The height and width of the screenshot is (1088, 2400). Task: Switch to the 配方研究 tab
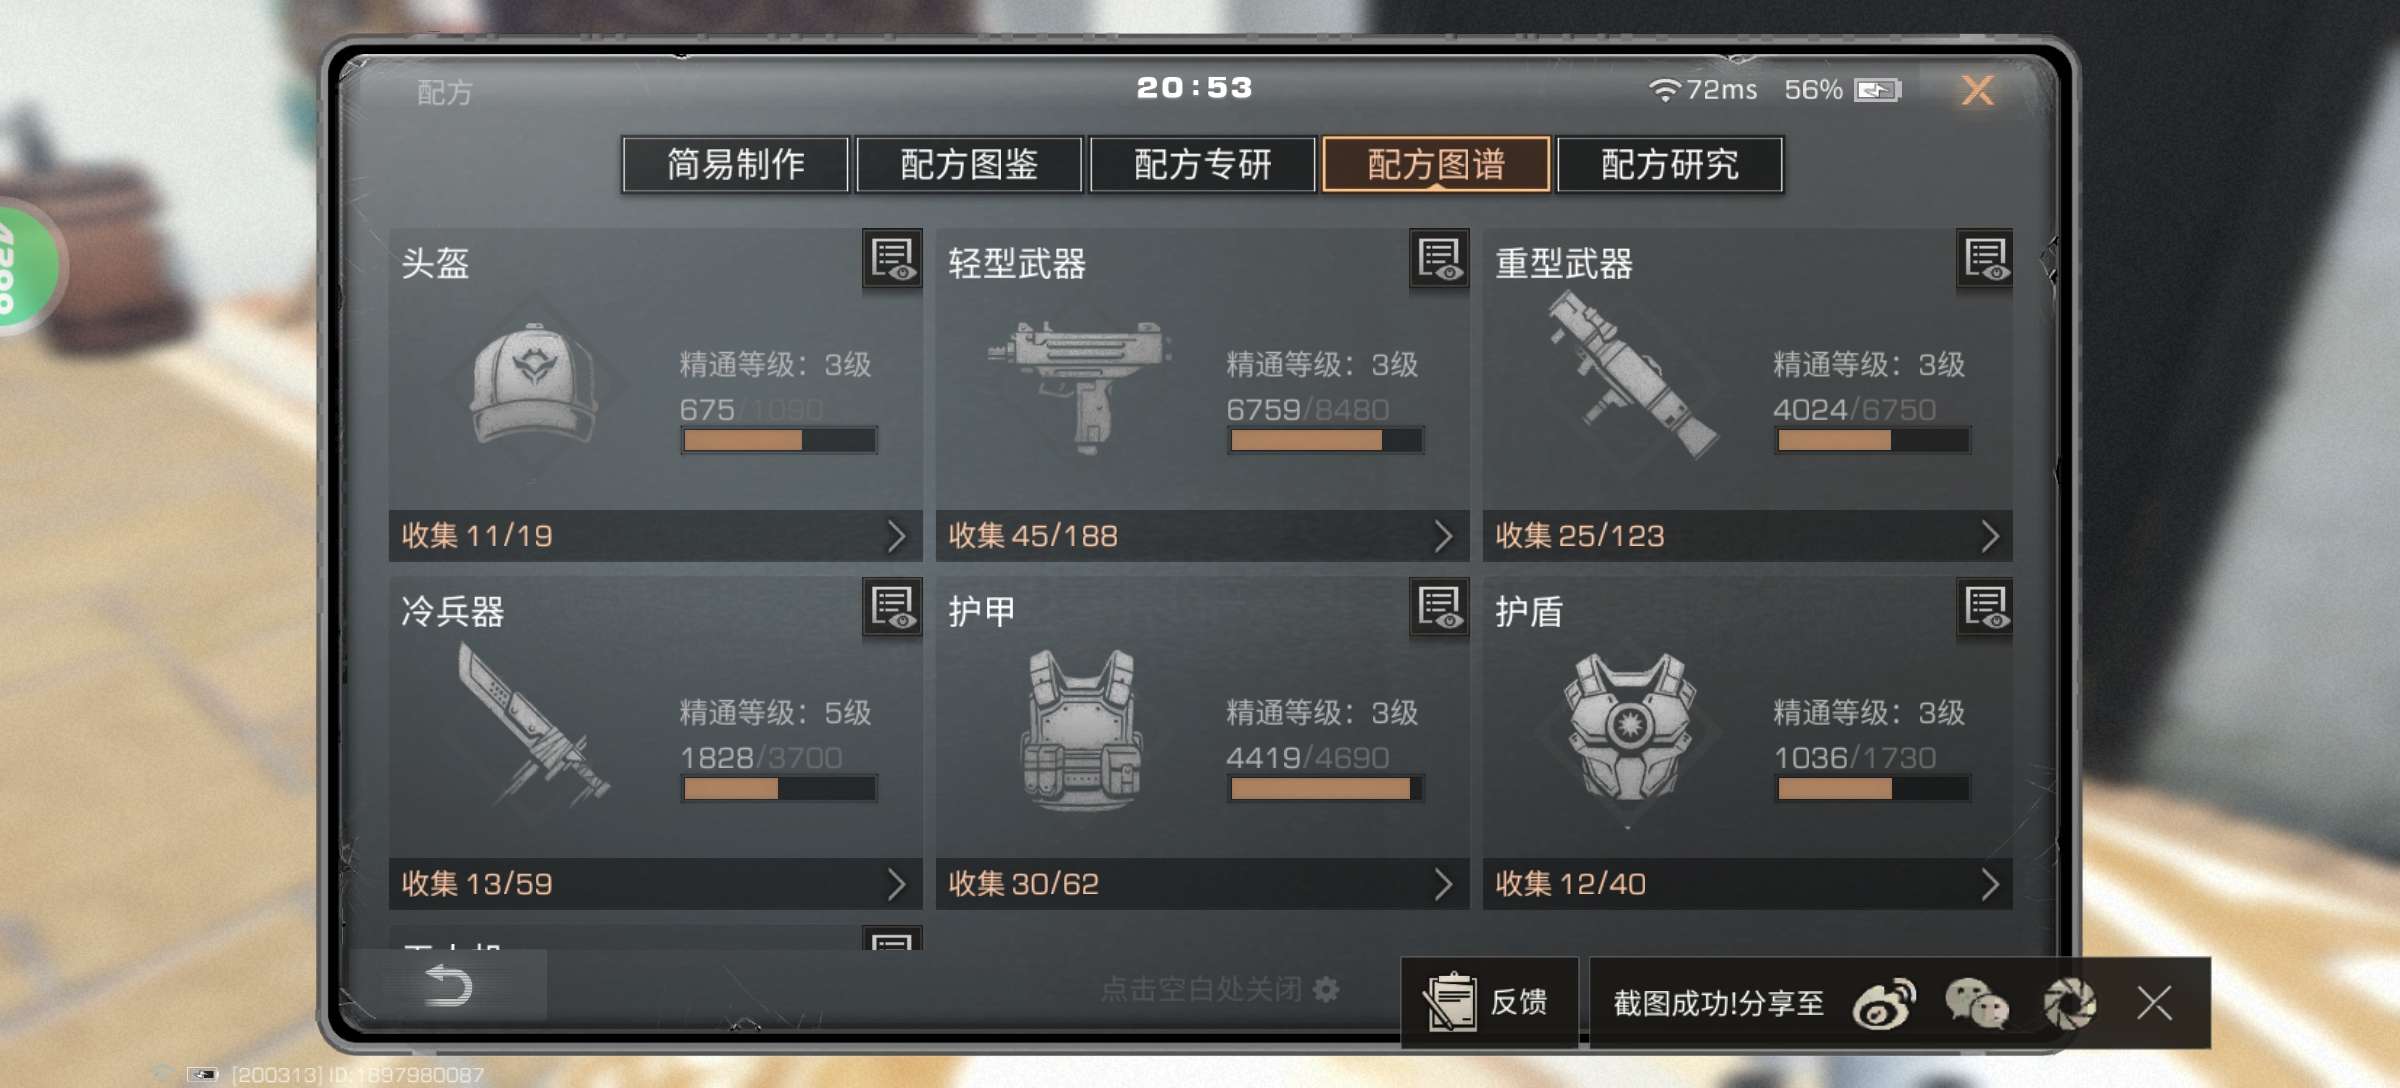(1670, 164)
